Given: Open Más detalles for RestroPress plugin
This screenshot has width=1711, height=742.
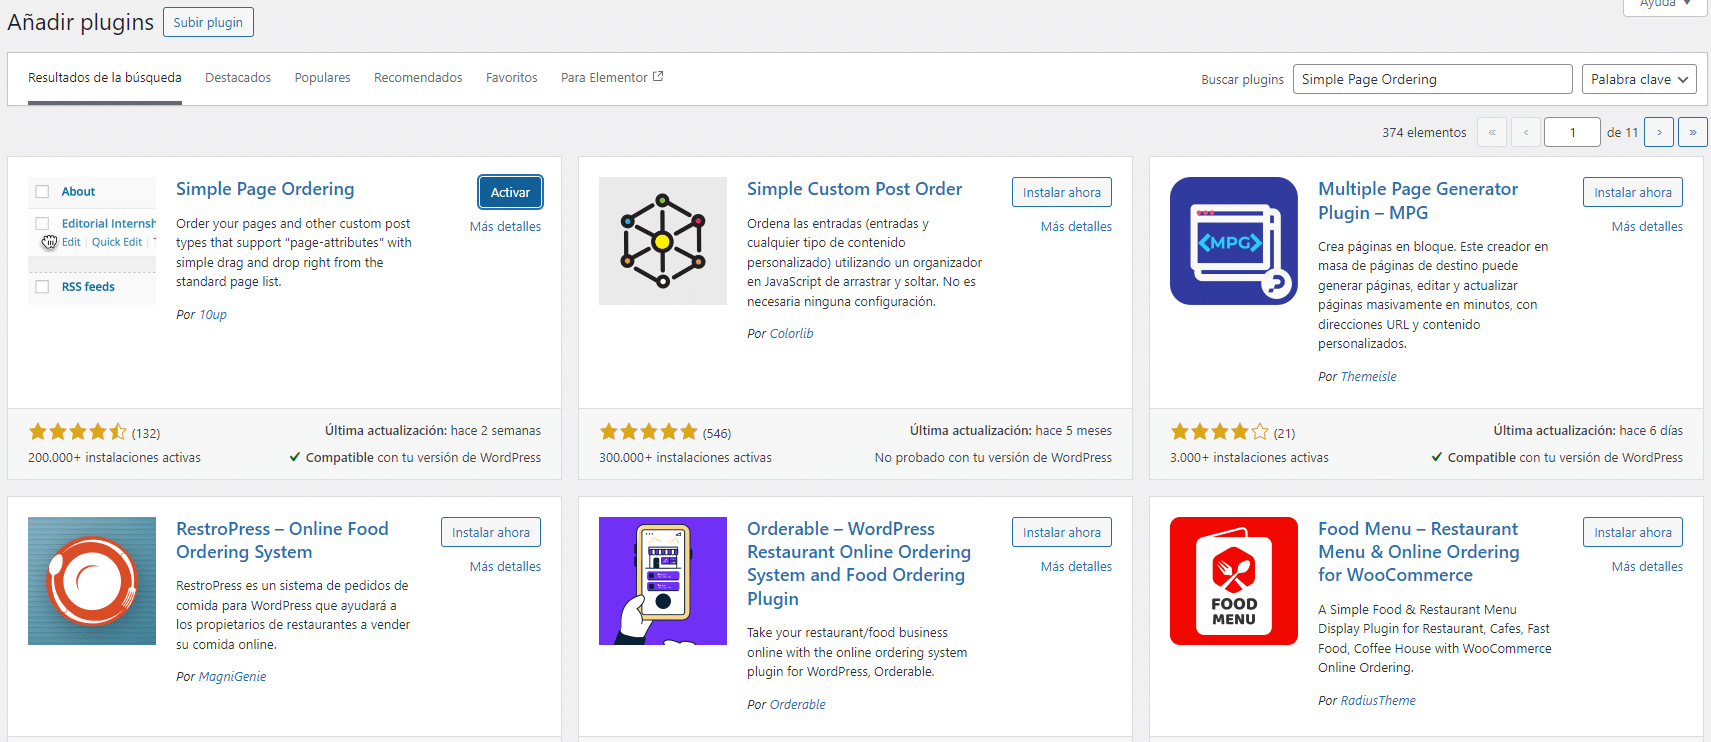Looking at the screenshot, I should click(x=505, y=567).
